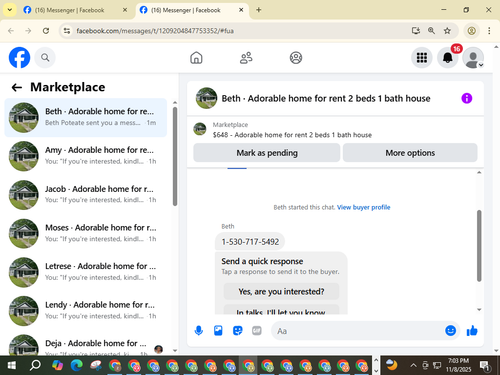Open Amy conversation in list
This screenshot has width=500, height=375.
86,156
